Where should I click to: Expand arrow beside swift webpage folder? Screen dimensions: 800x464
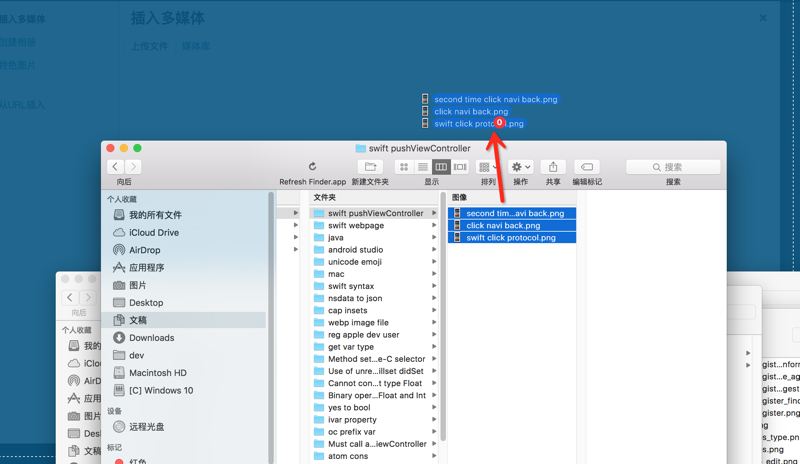click(x=434, y=225)
